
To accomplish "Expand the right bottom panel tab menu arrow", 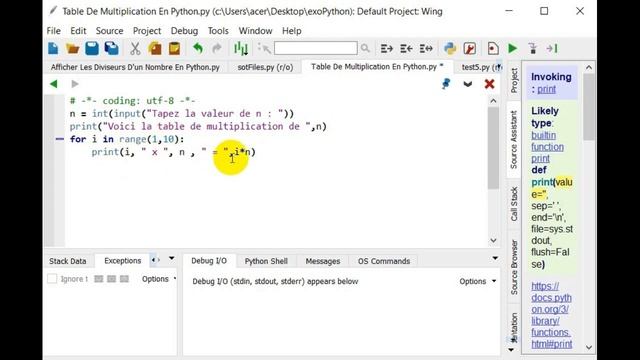I will [x=495, y=258].
